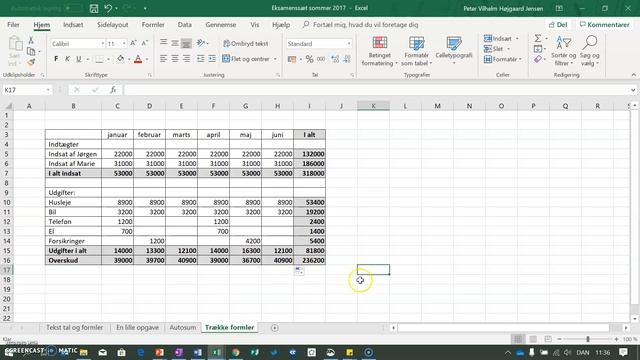The width and height of the screenshot is (640, 360).
Task: Click the Excel icon in the taskbar
Action: pyautogui.click(x=216, y=352)
